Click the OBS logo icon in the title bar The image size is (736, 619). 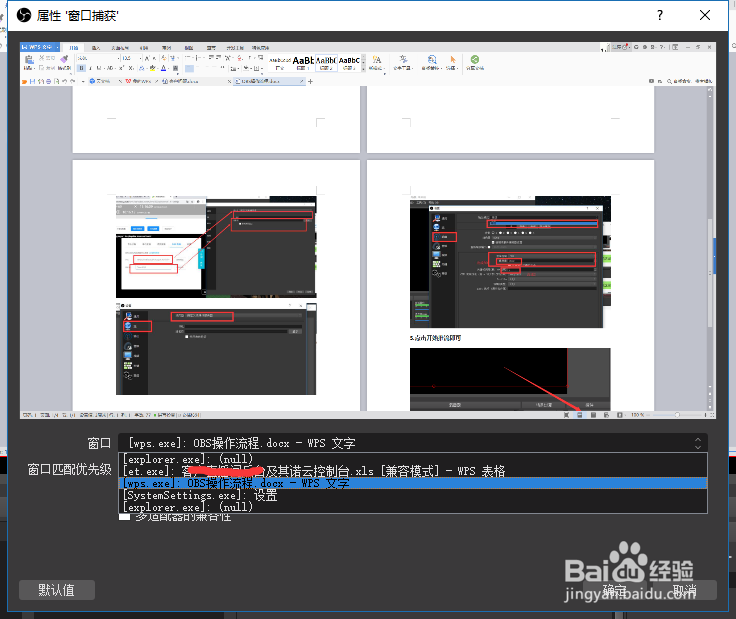tap(23, 15)
